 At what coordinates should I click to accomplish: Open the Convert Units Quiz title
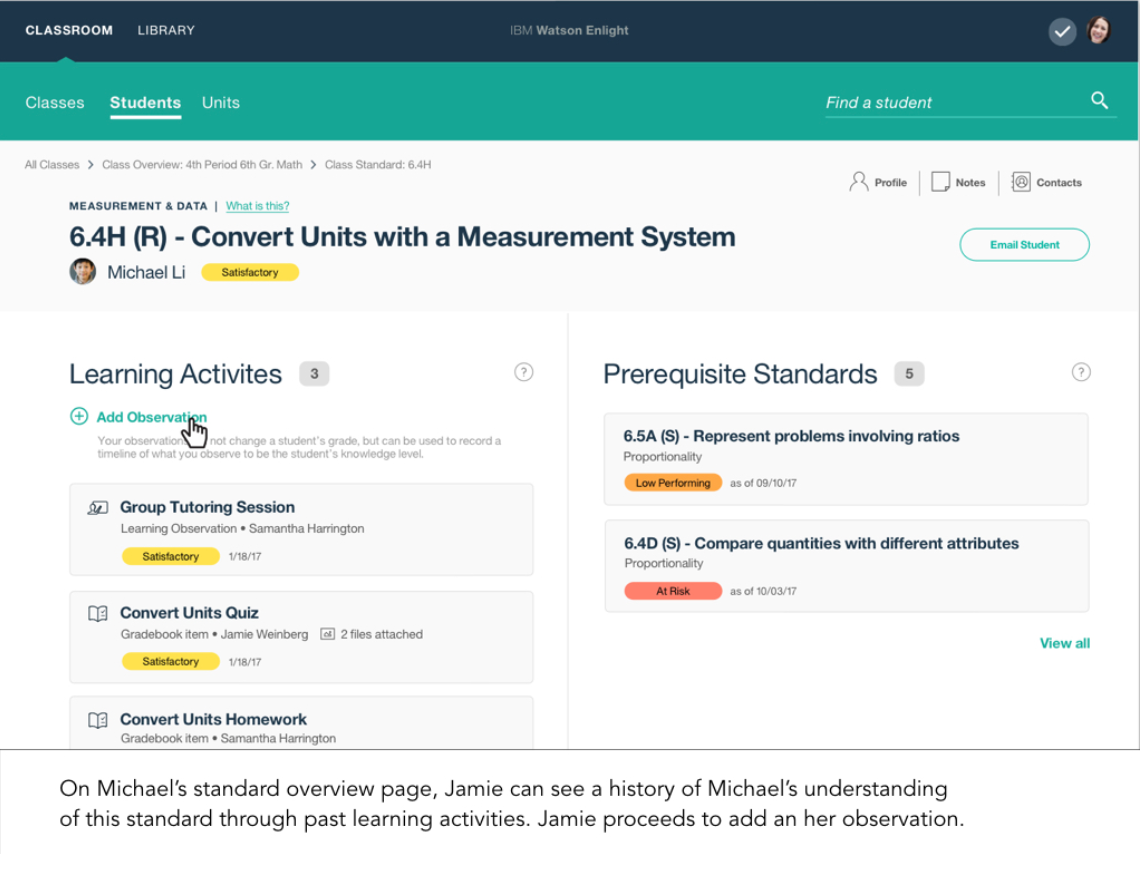point(189,613)
